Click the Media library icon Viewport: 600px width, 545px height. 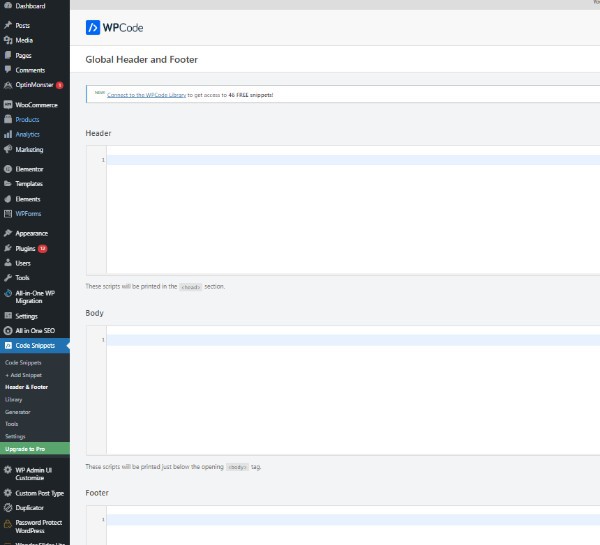point(8,40)
